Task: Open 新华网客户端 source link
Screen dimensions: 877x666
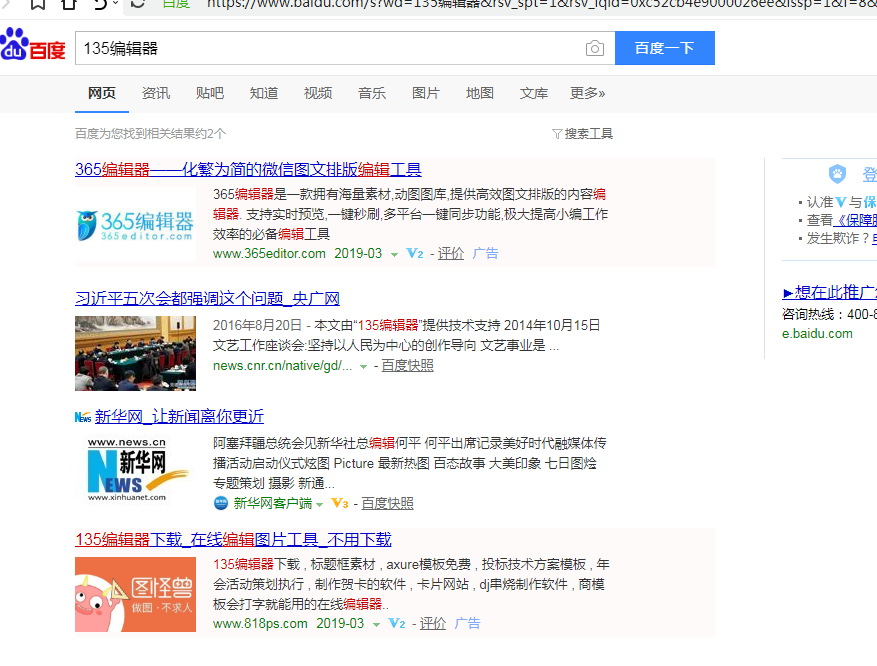Action: point(273,503)
